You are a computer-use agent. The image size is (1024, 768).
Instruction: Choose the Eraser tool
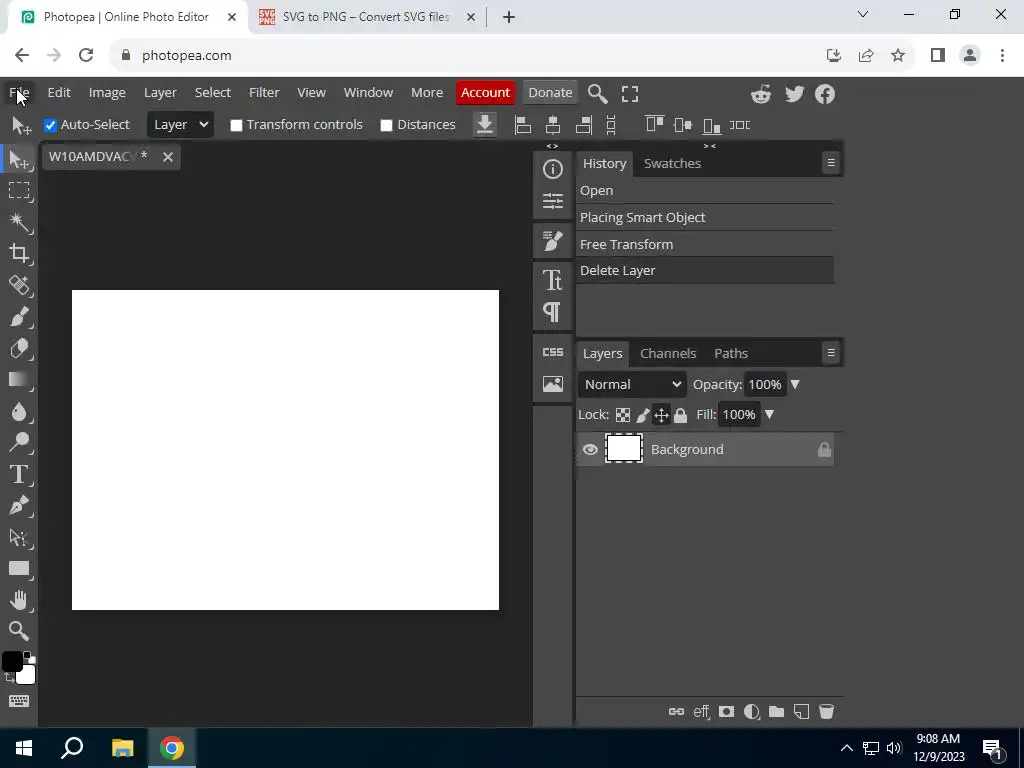pos(19,348)
